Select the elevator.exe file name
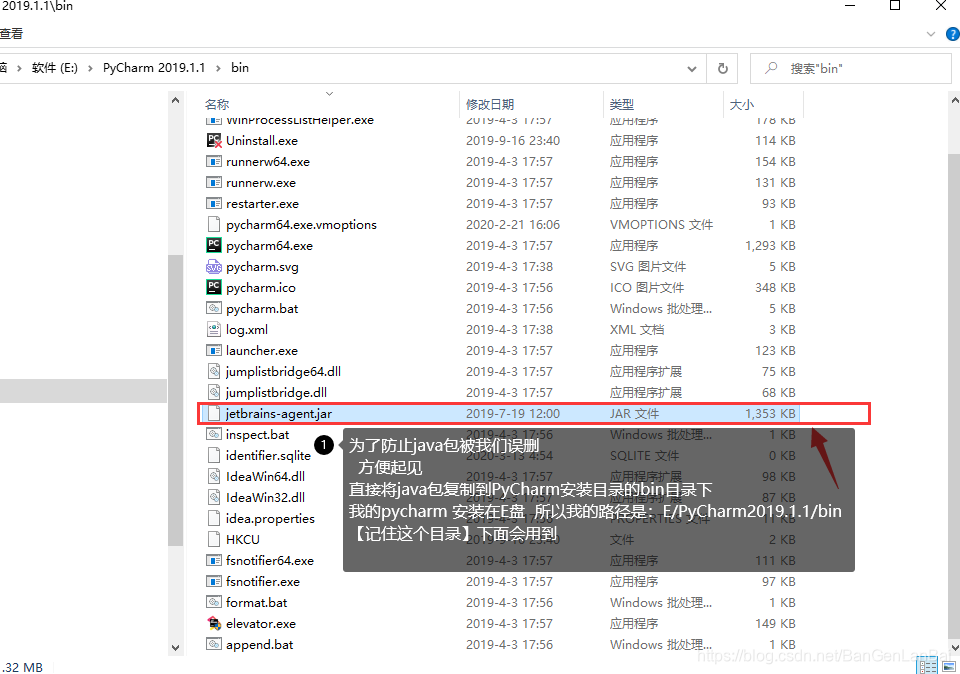This screenshot has height=674, width=960. click(x=261, y=624)
